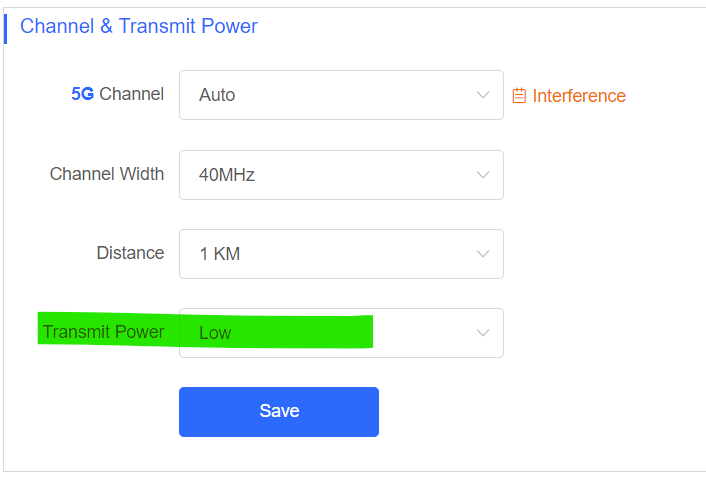This screenshot has width=706, height=483.
Task: Select the 1 KM value text
Action: pyautogui.click(x=220, y=254)
